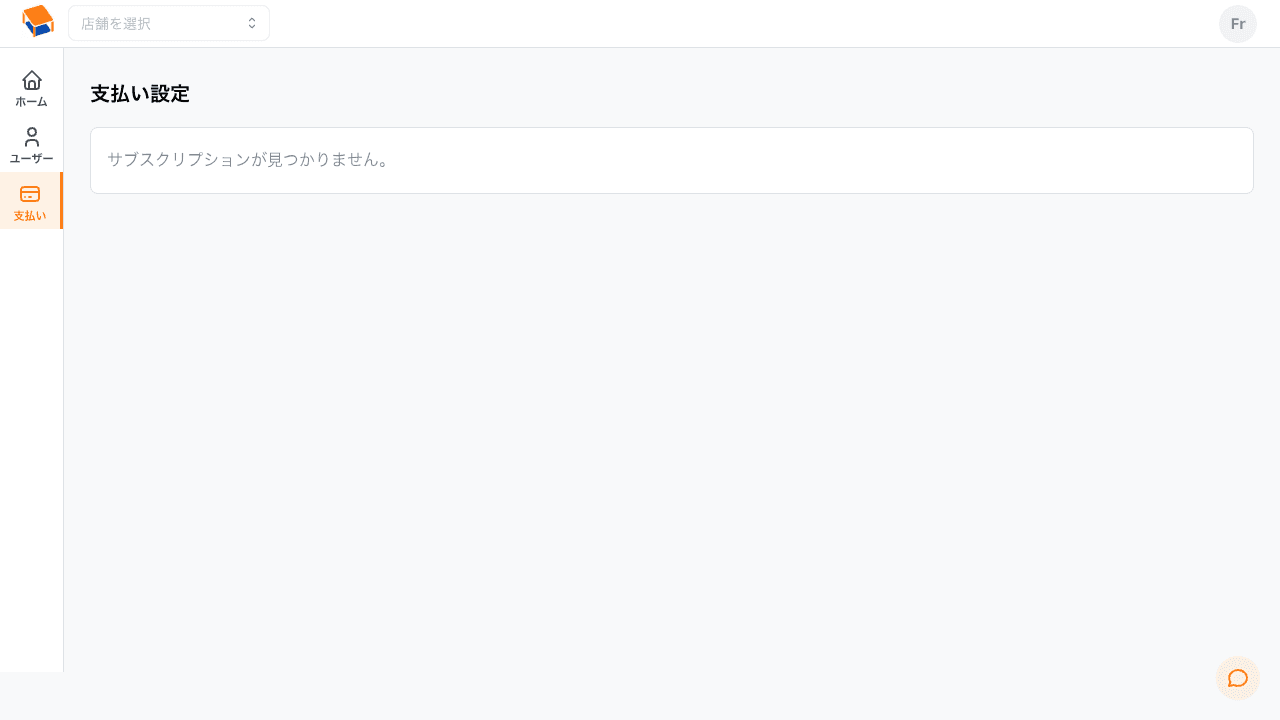
Task: Click the empty right side of subscription card
Action: point(820,160)
